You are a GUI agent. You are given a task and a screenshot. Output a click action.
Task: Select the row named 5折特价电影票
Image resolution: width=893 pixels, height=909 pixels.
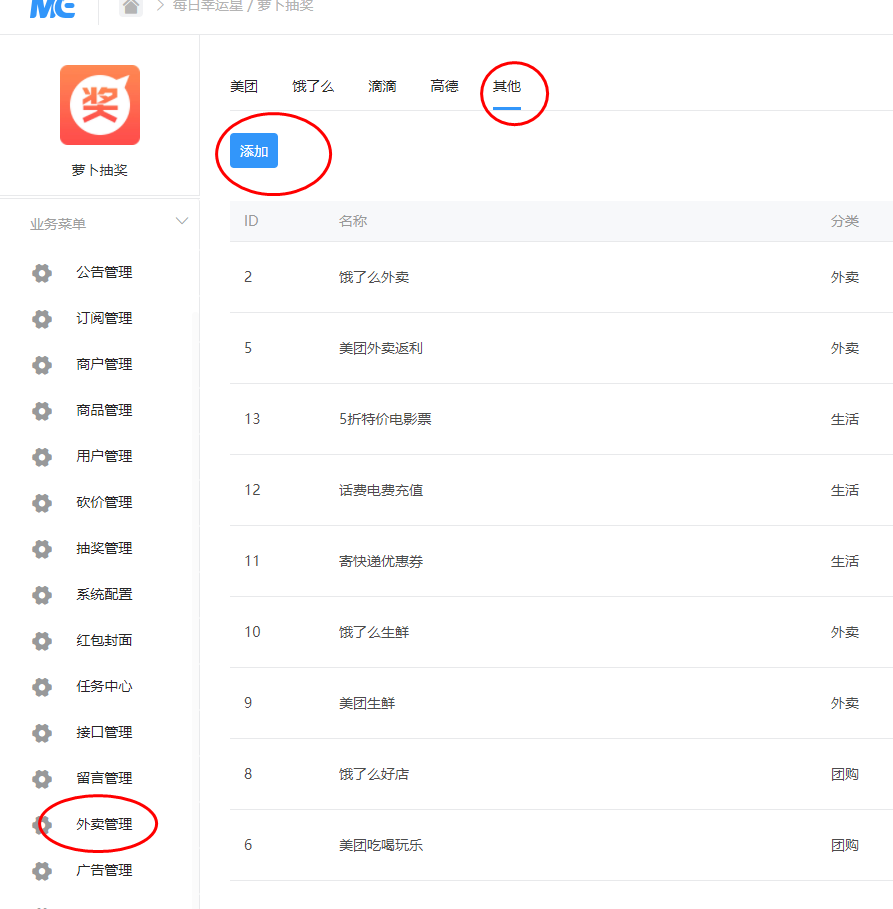point(561,419)
